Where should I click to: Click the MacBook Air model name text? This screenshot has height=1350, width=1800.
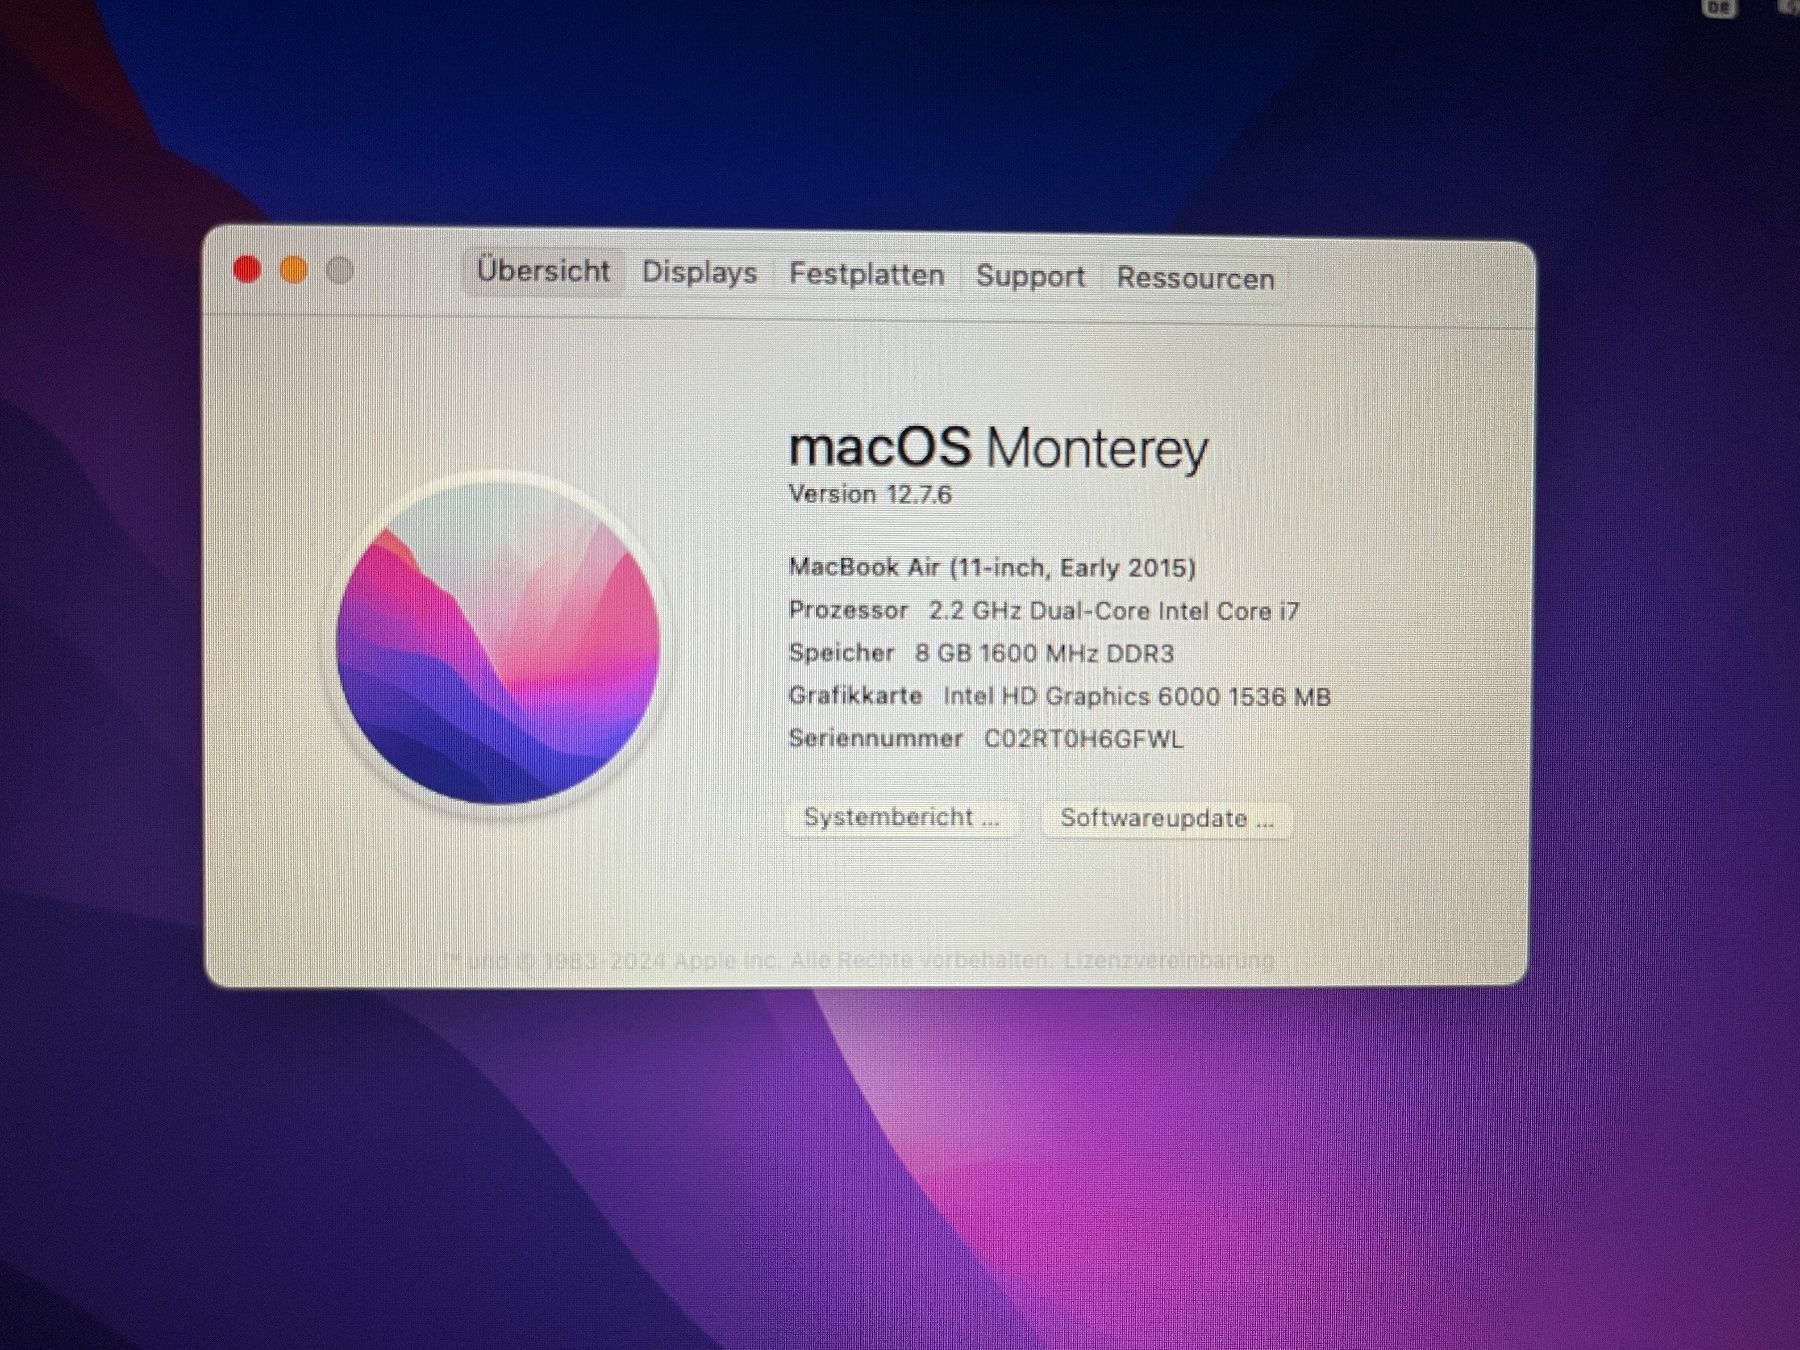click(992, 568)
